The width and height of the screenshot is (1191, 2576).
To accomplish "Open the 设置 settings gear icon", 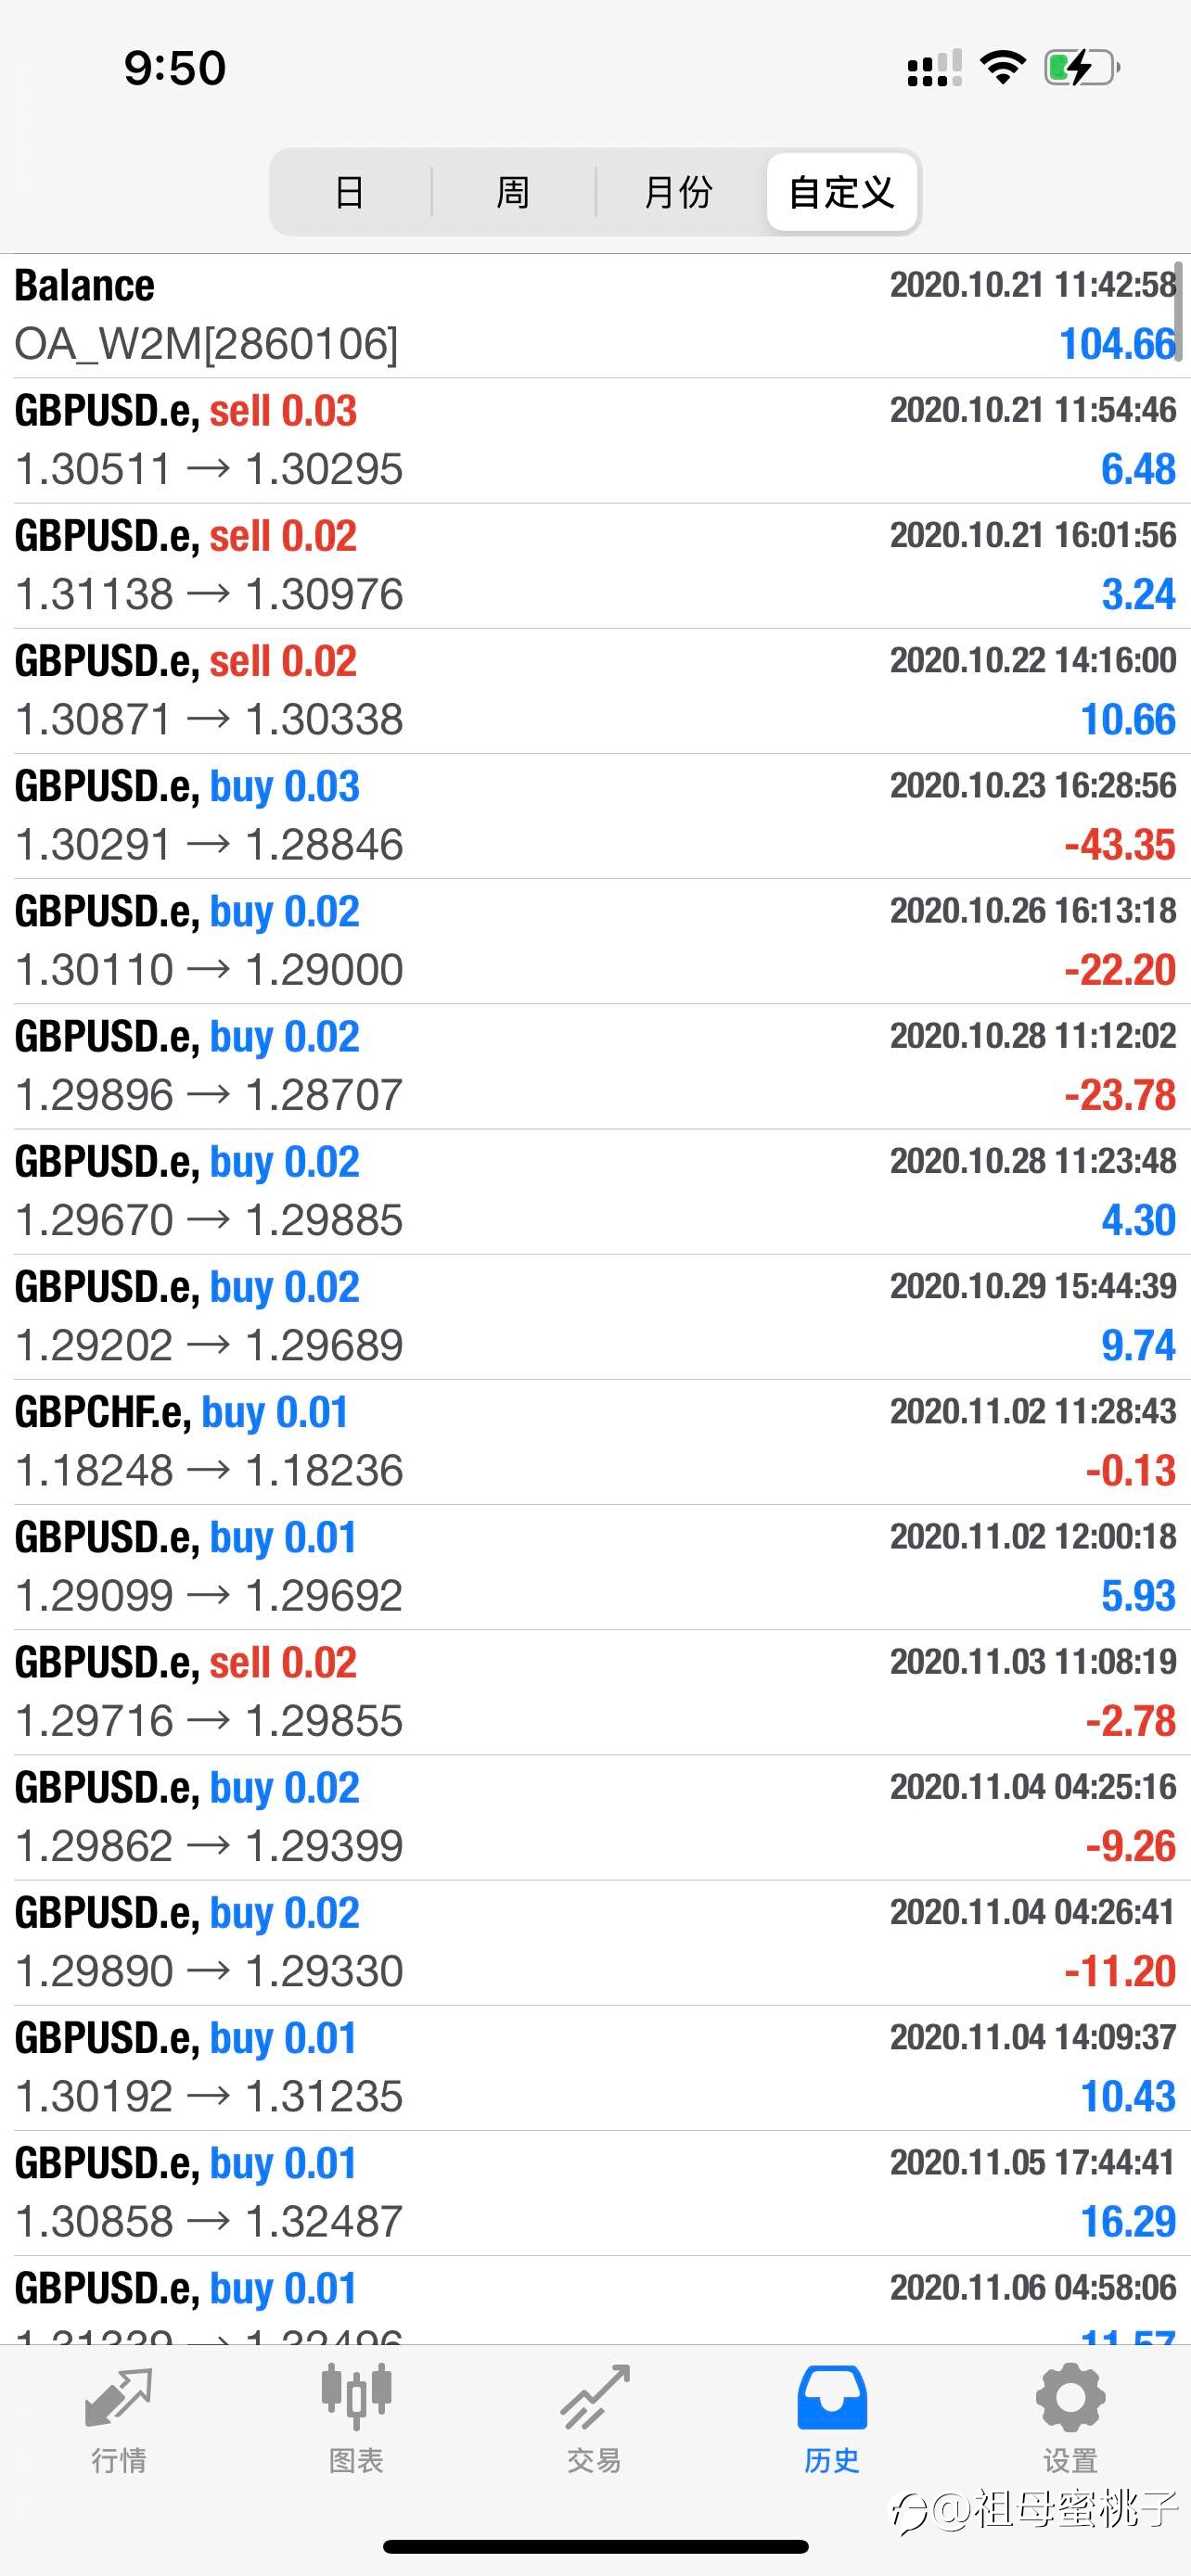I will point(1070,2398).
